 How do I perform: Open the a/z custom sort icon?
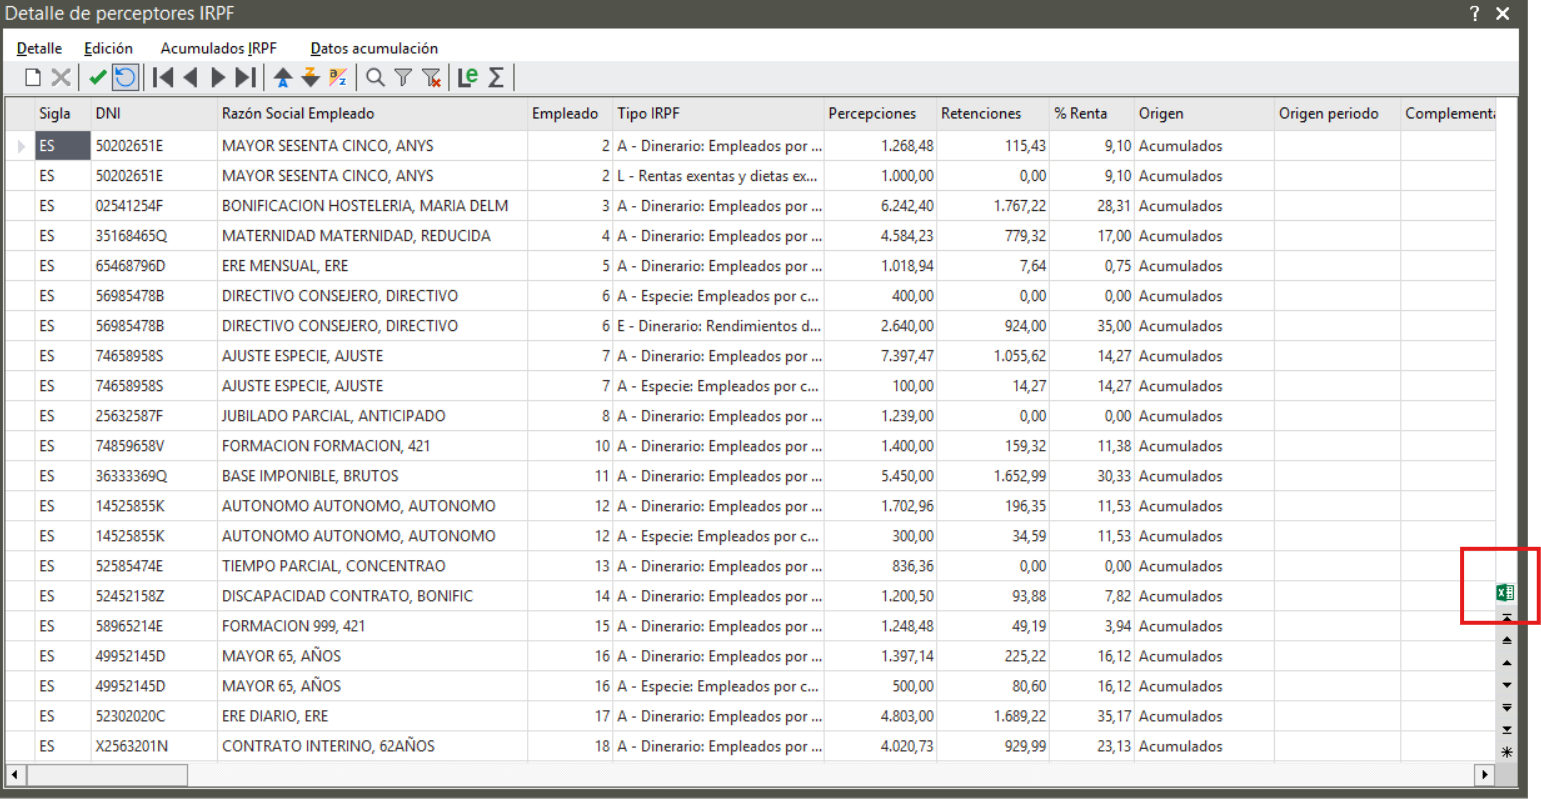click(338, 77)
